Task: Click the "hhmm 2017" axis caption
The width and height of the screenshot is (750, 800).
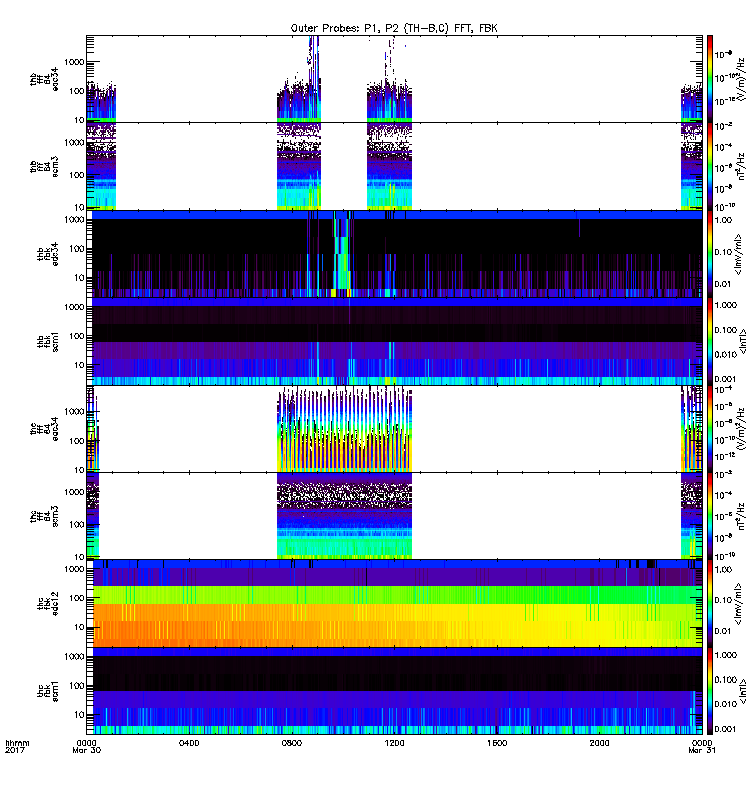Action: click(17, 746)
